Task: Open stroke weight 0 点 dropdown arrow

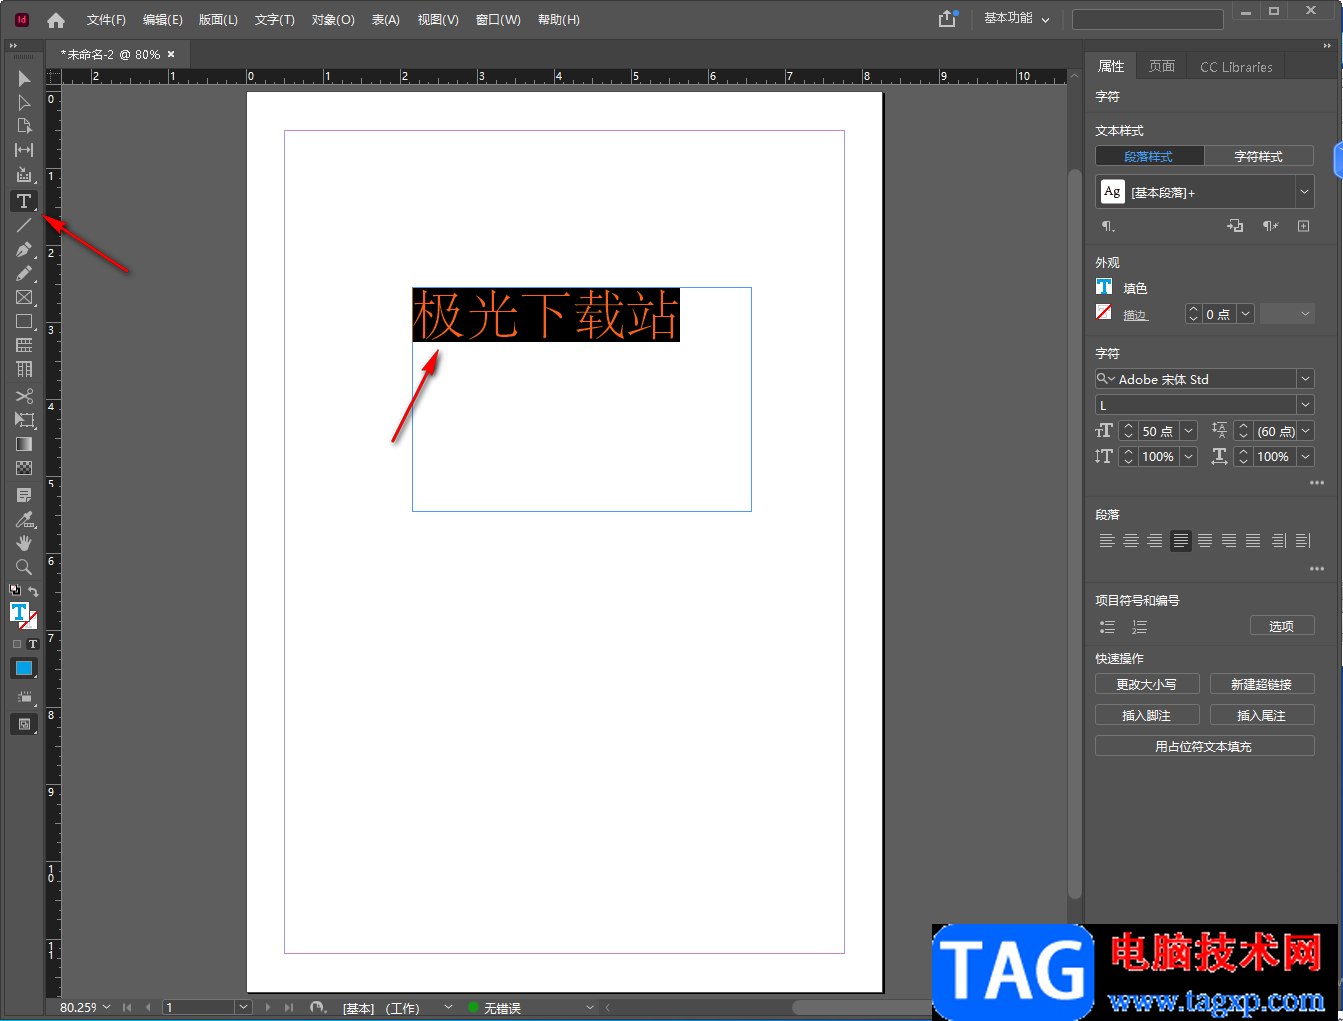Action: click(x=1246, y=314)
